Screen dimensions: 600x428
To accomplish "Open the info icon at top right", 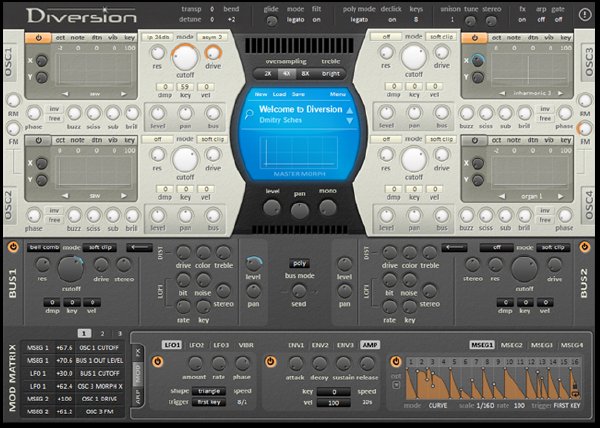I will pos(584,15).
